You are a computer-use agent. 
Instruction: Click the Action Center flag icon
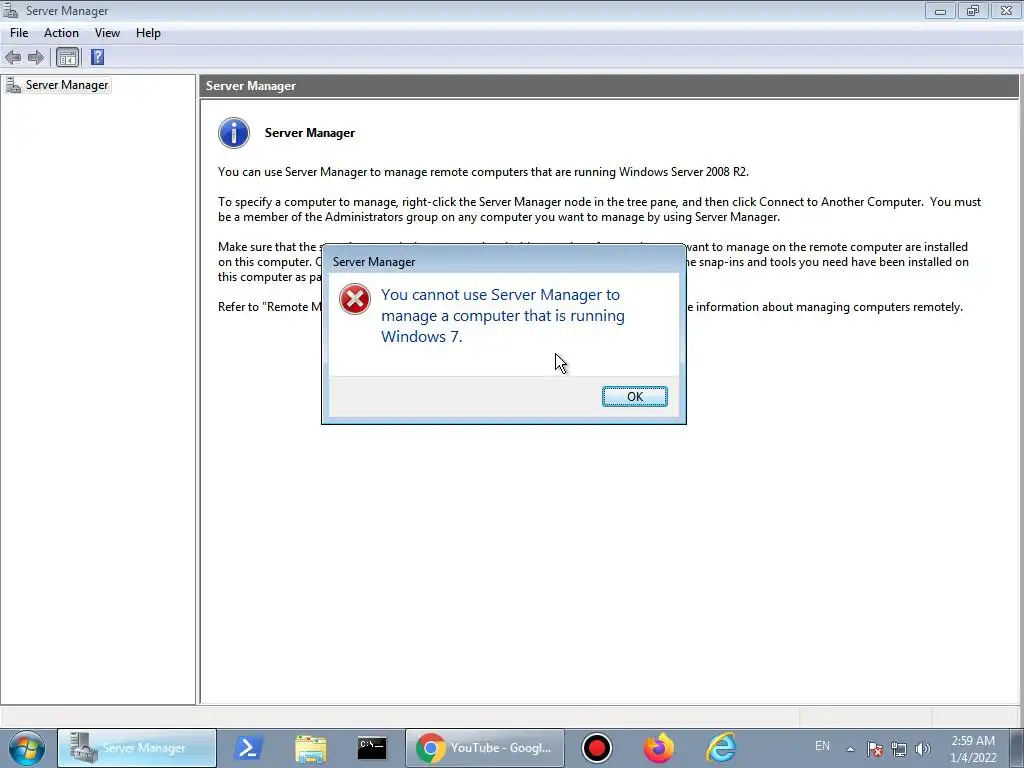pyautogui.click(x=875, y=749)
